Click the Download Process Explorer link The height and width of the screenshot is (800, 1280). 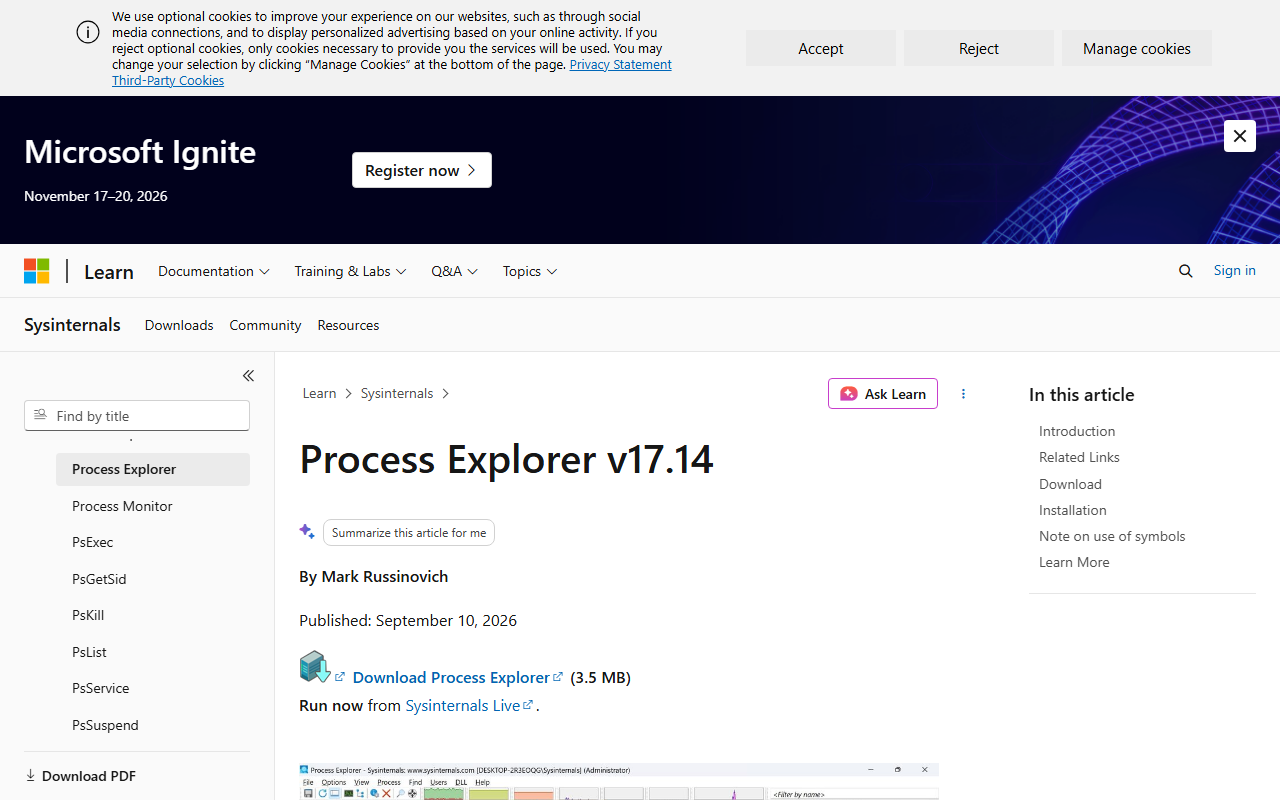coord(458,677)
